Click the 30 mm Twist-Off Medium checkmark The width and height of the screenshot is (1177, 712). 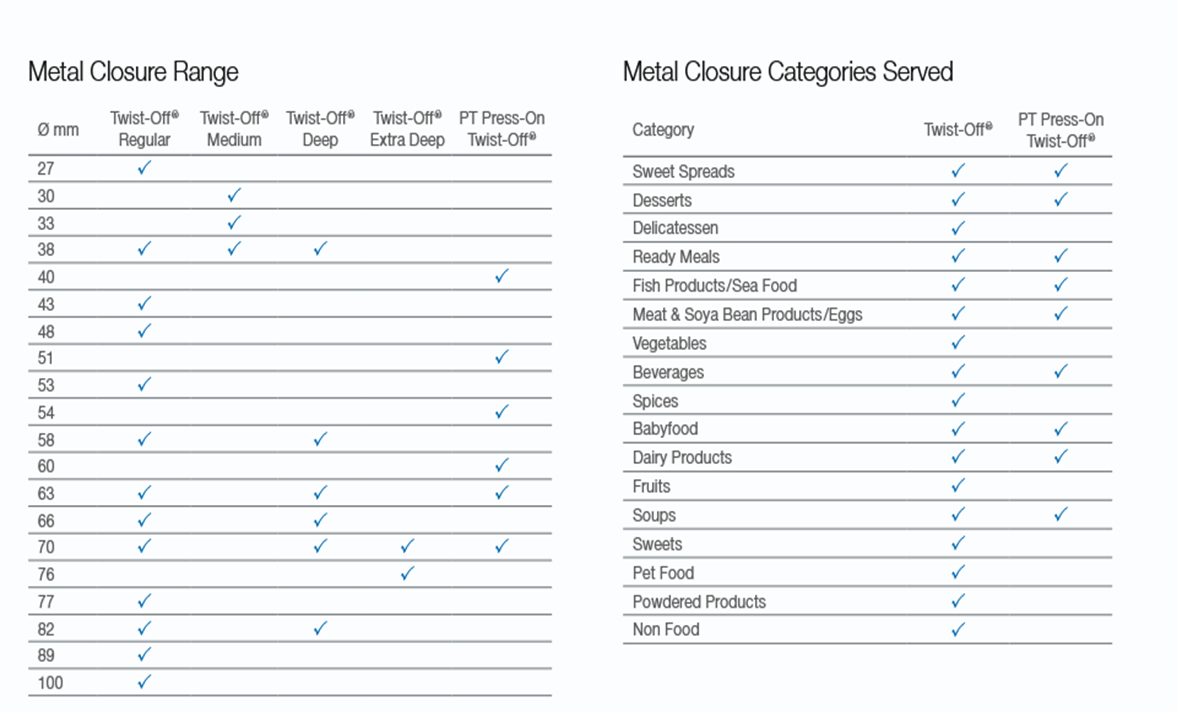coord(234,195)
